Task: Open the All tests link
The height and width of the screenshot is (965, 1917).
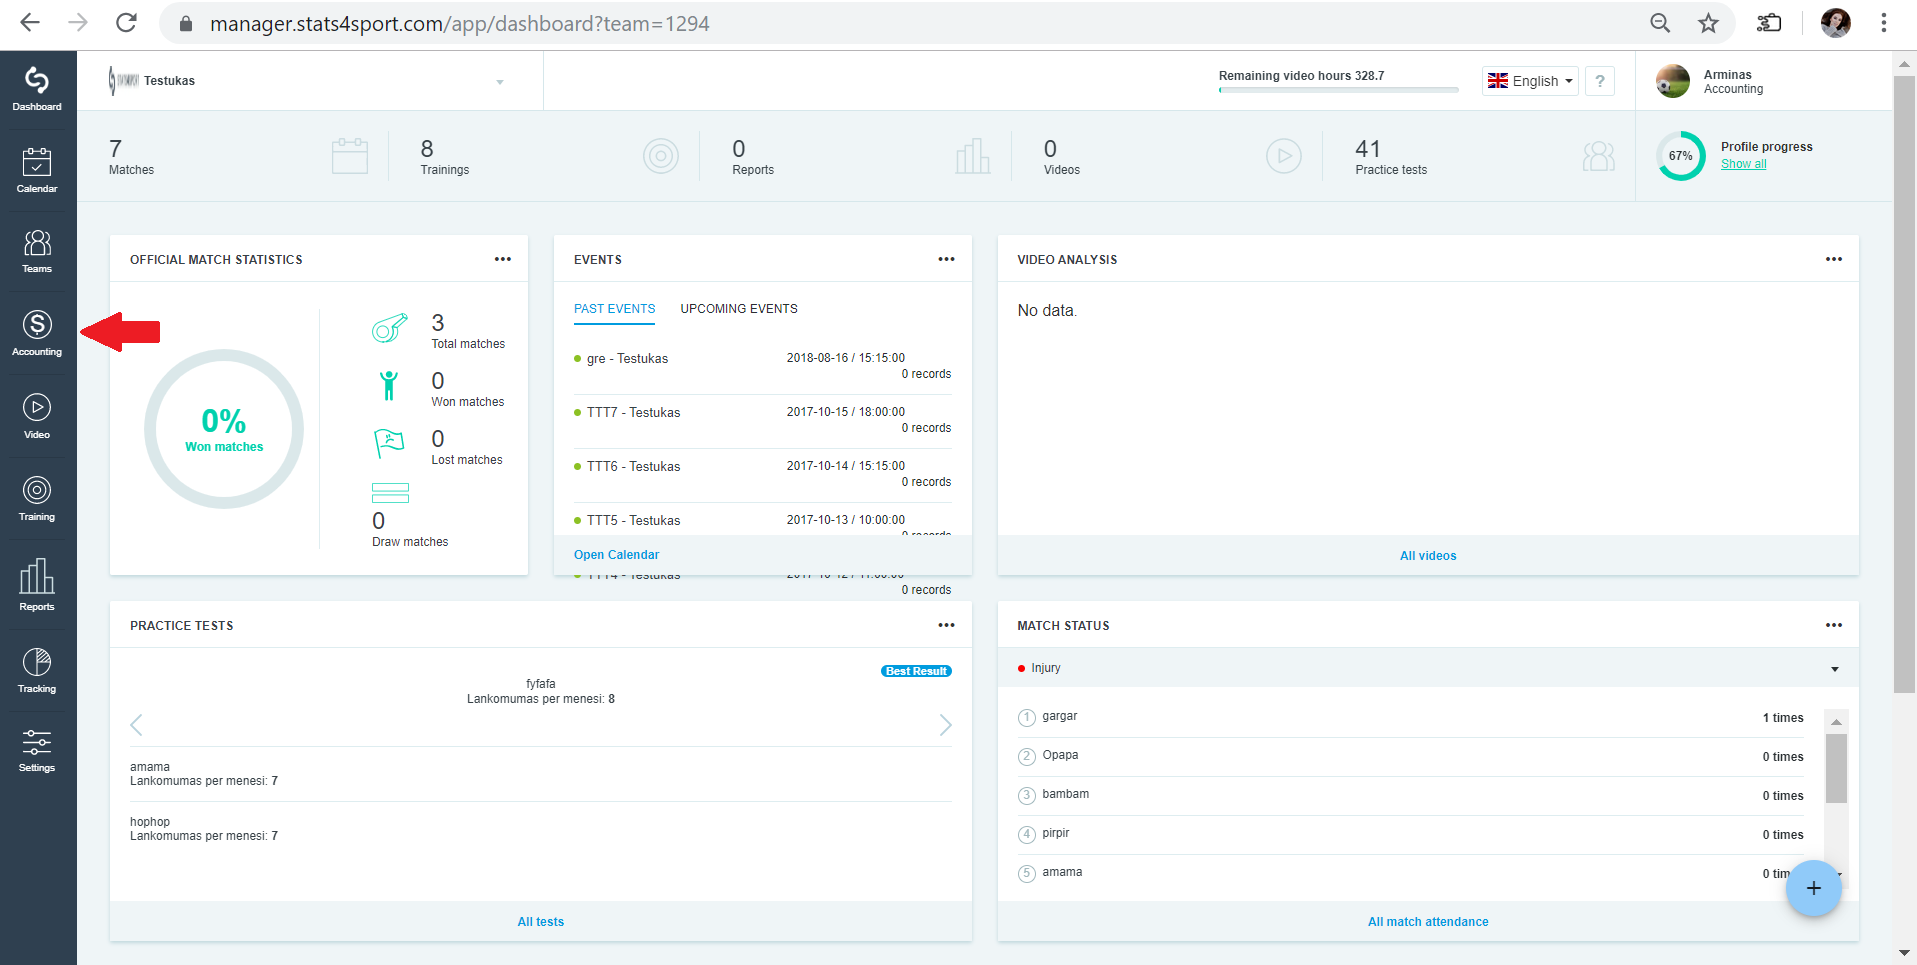Action: [x=540, y=922]
